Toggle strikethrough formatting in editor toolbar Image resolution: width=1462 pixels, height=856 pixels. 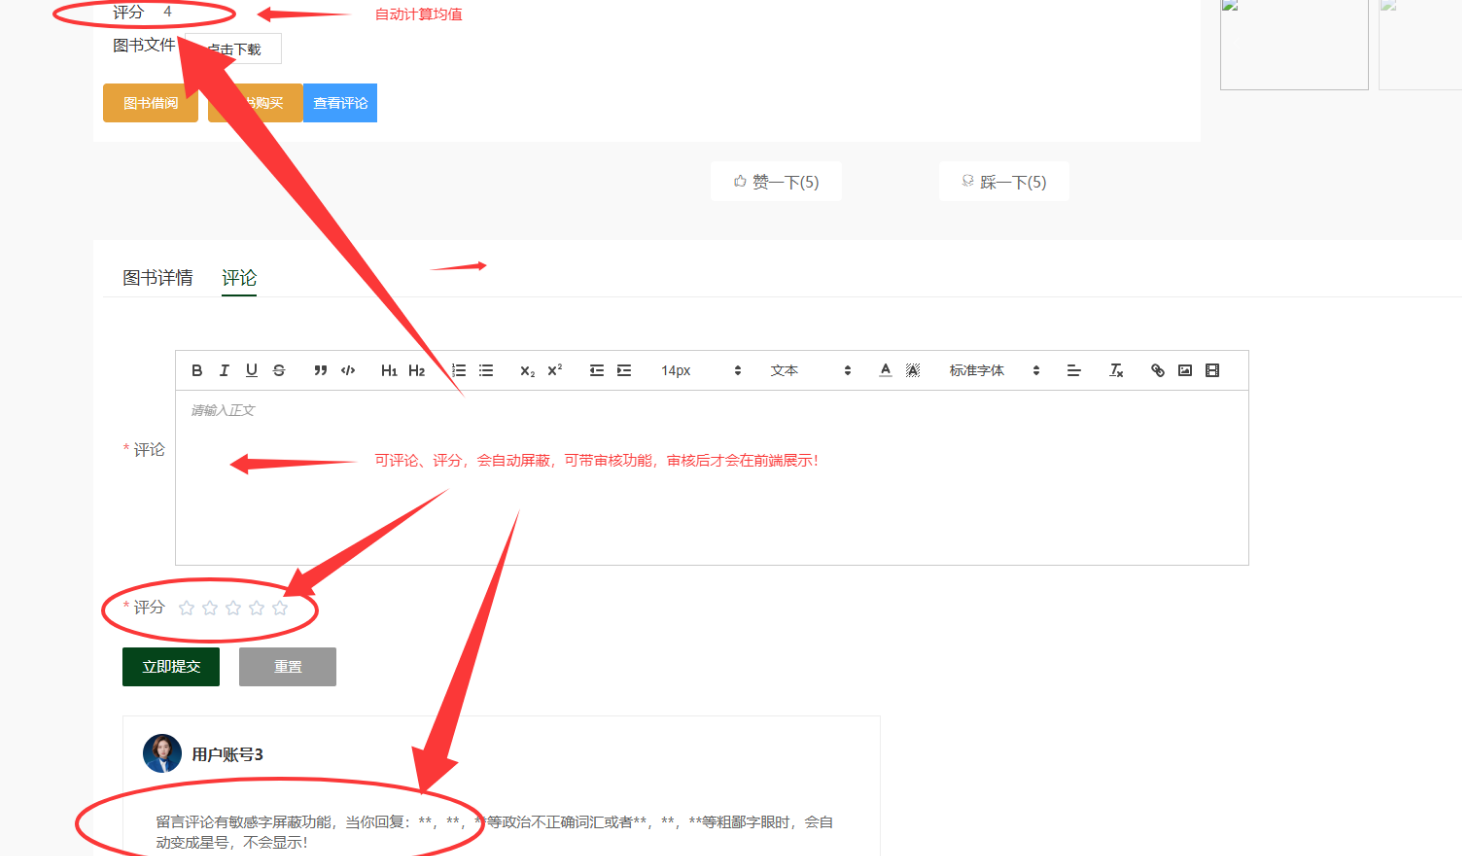pos(279,370)
